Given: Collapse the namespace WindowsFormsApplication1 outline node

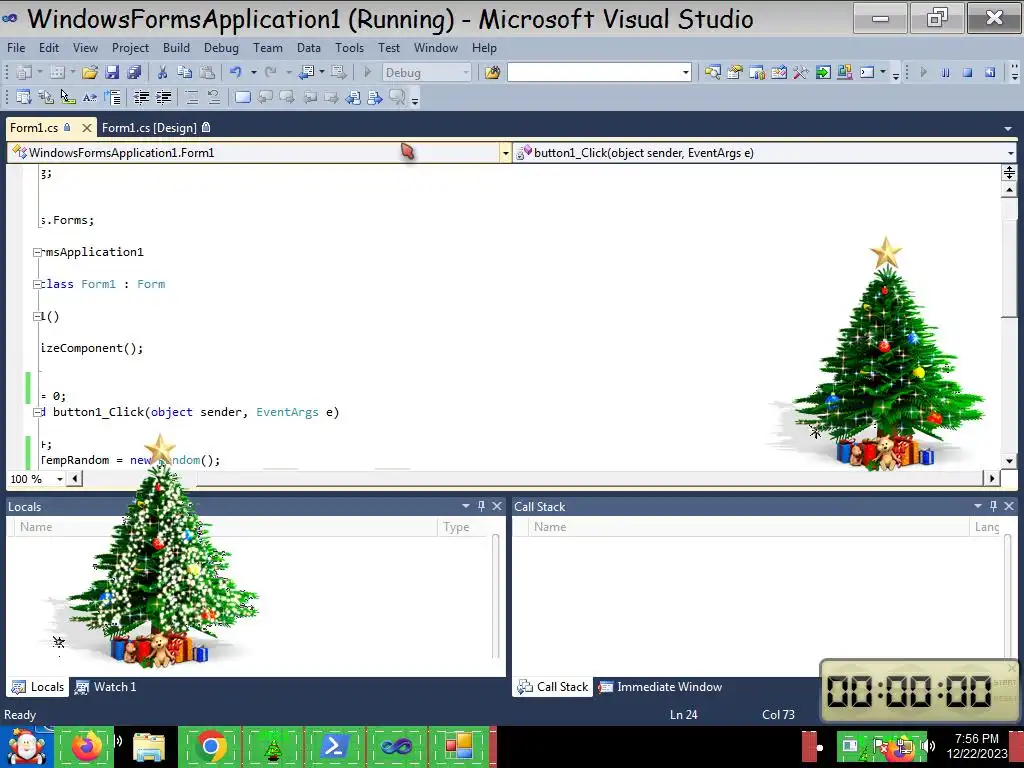Looking at the screenshot, I should click(x=37, y=252).
